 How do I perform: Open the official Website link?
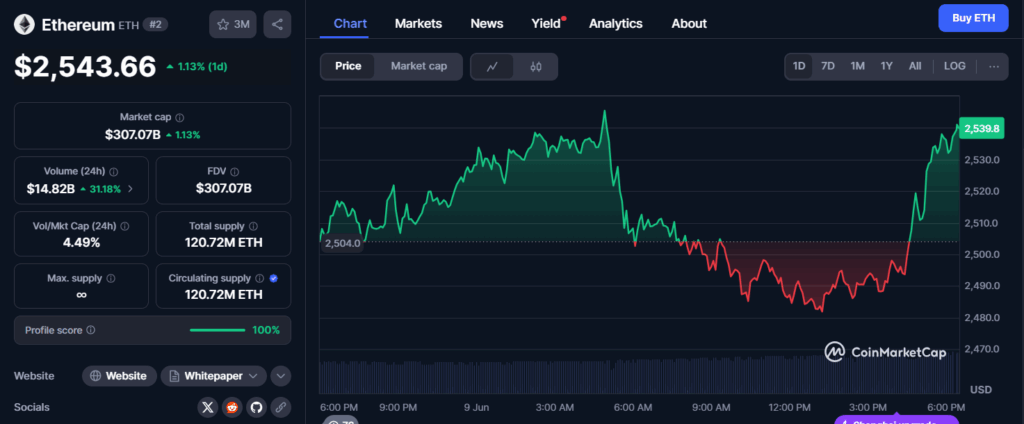point(119,376)
